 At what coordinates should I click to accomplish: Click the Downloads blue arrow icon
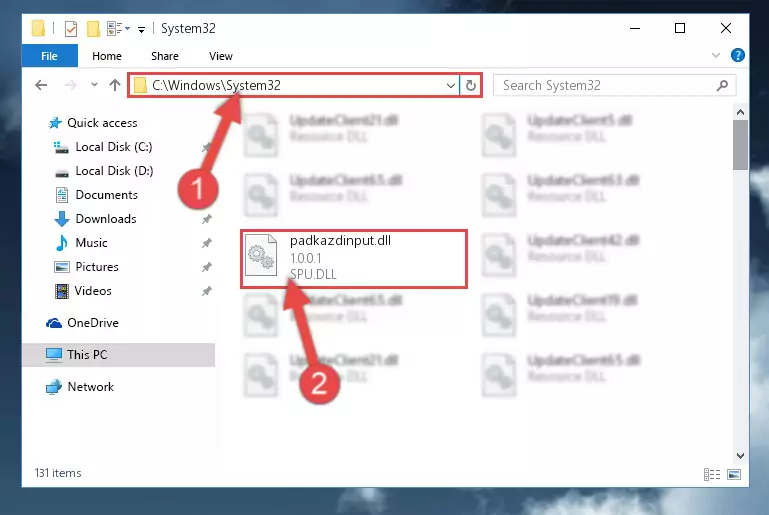click(62, 219)
